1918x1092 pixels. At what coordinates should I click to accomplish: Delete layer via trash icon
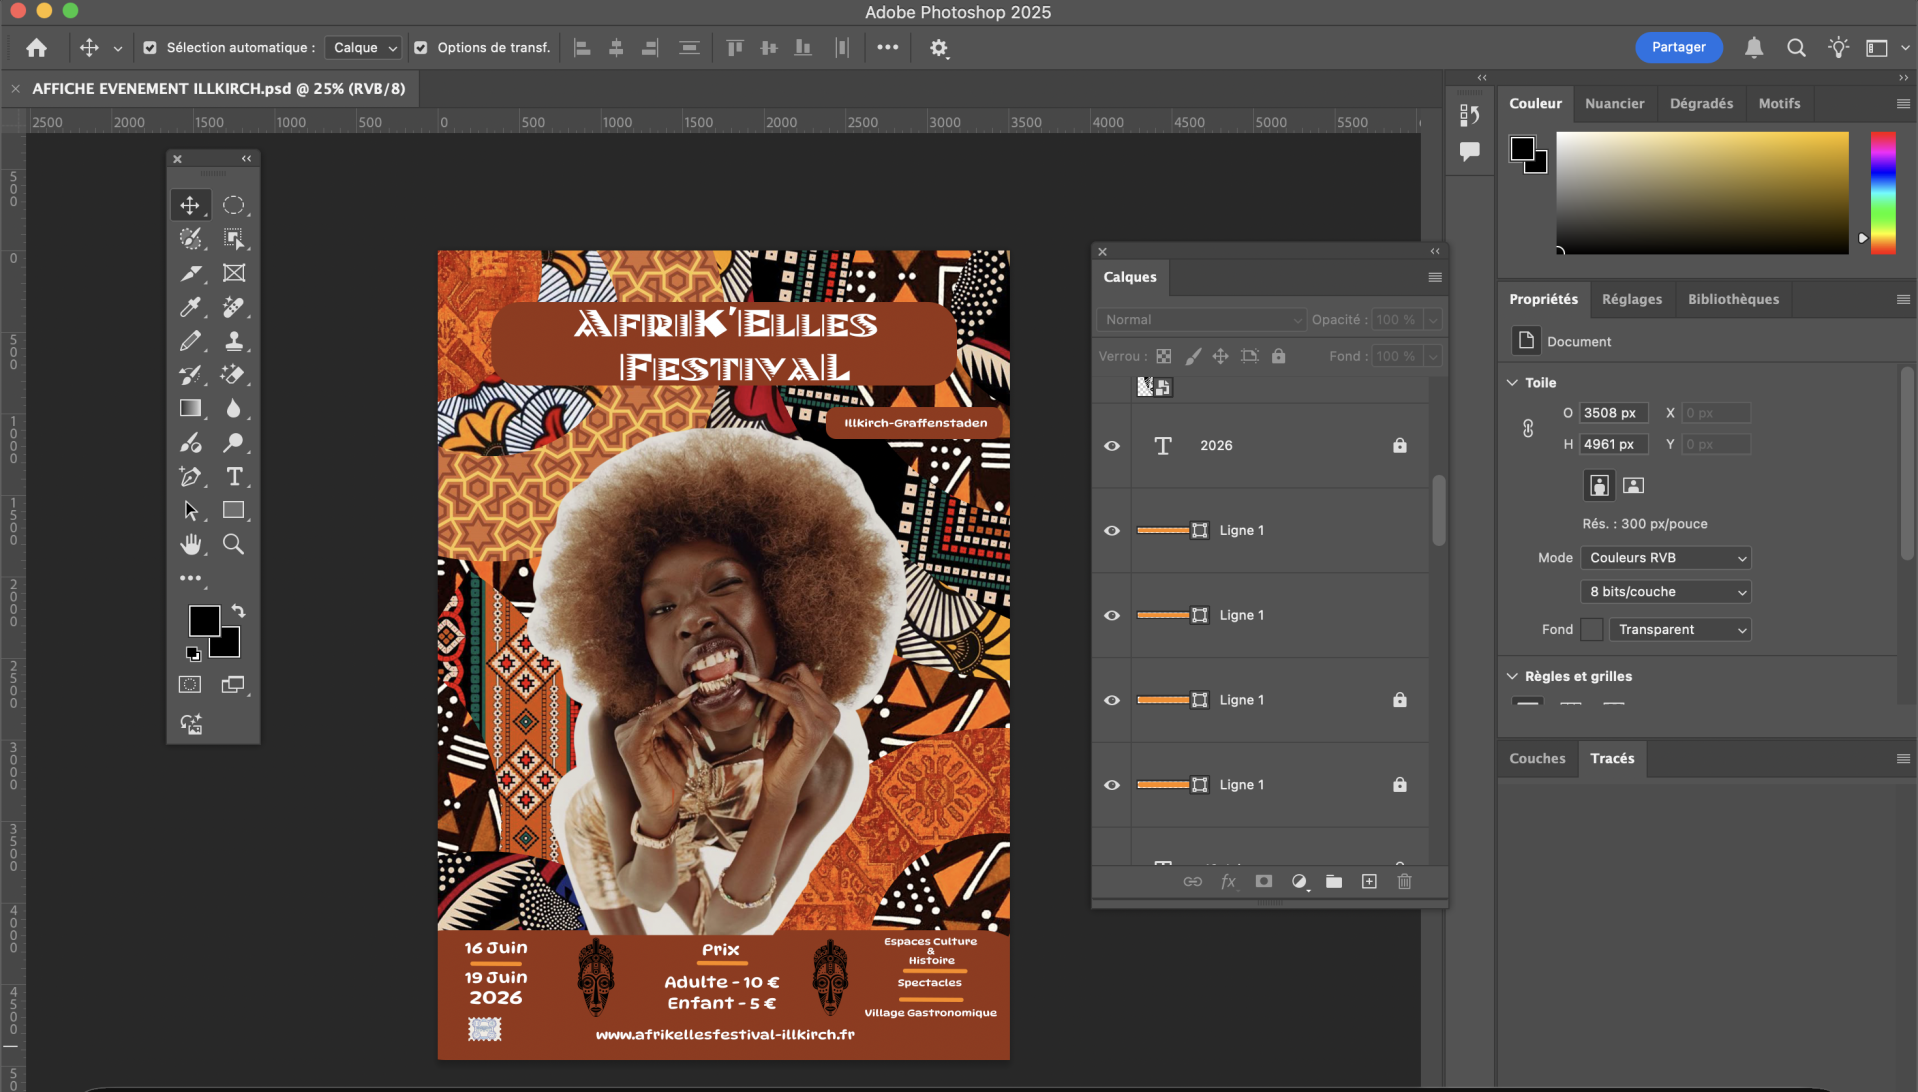[1404, 882]
